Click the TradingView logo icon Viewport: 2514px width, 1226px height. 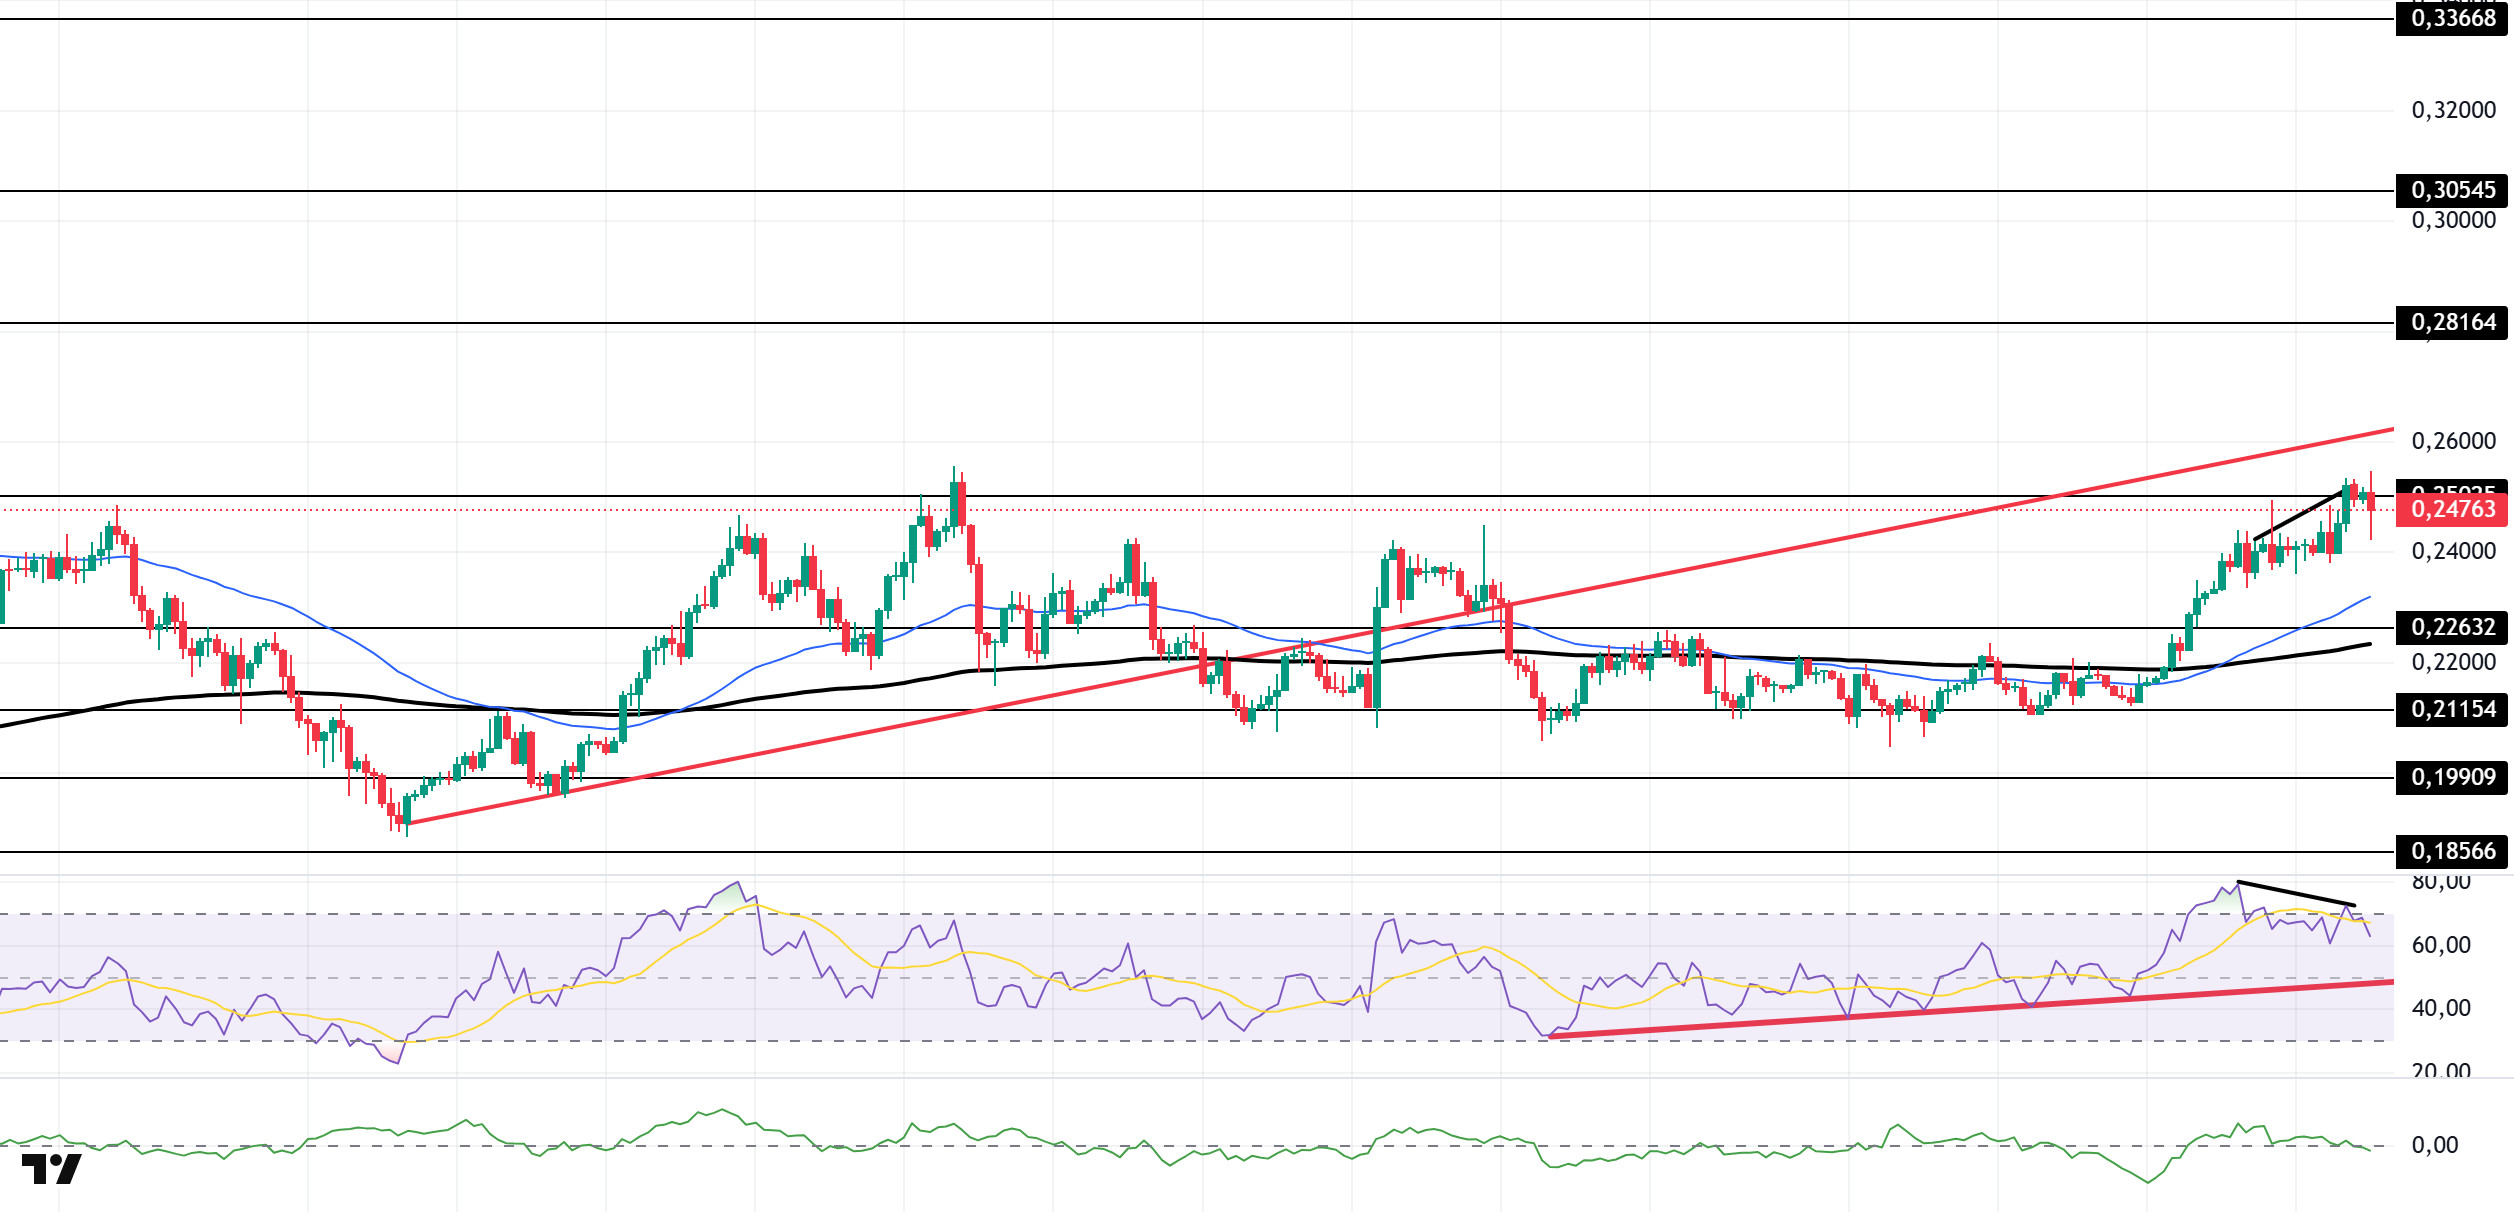pyautogui.click(x=51, y=1169)
